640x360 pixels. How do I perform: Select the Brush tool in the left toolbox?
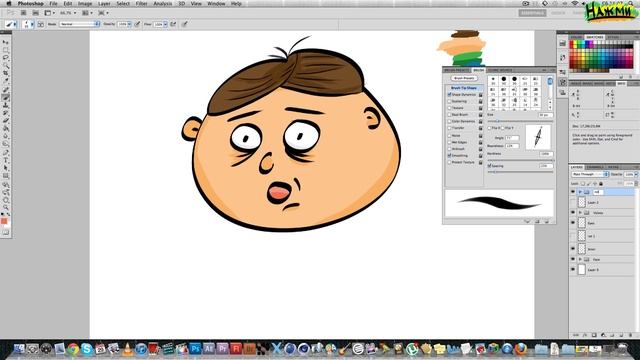pyautogui.click(x=6, y=97)
